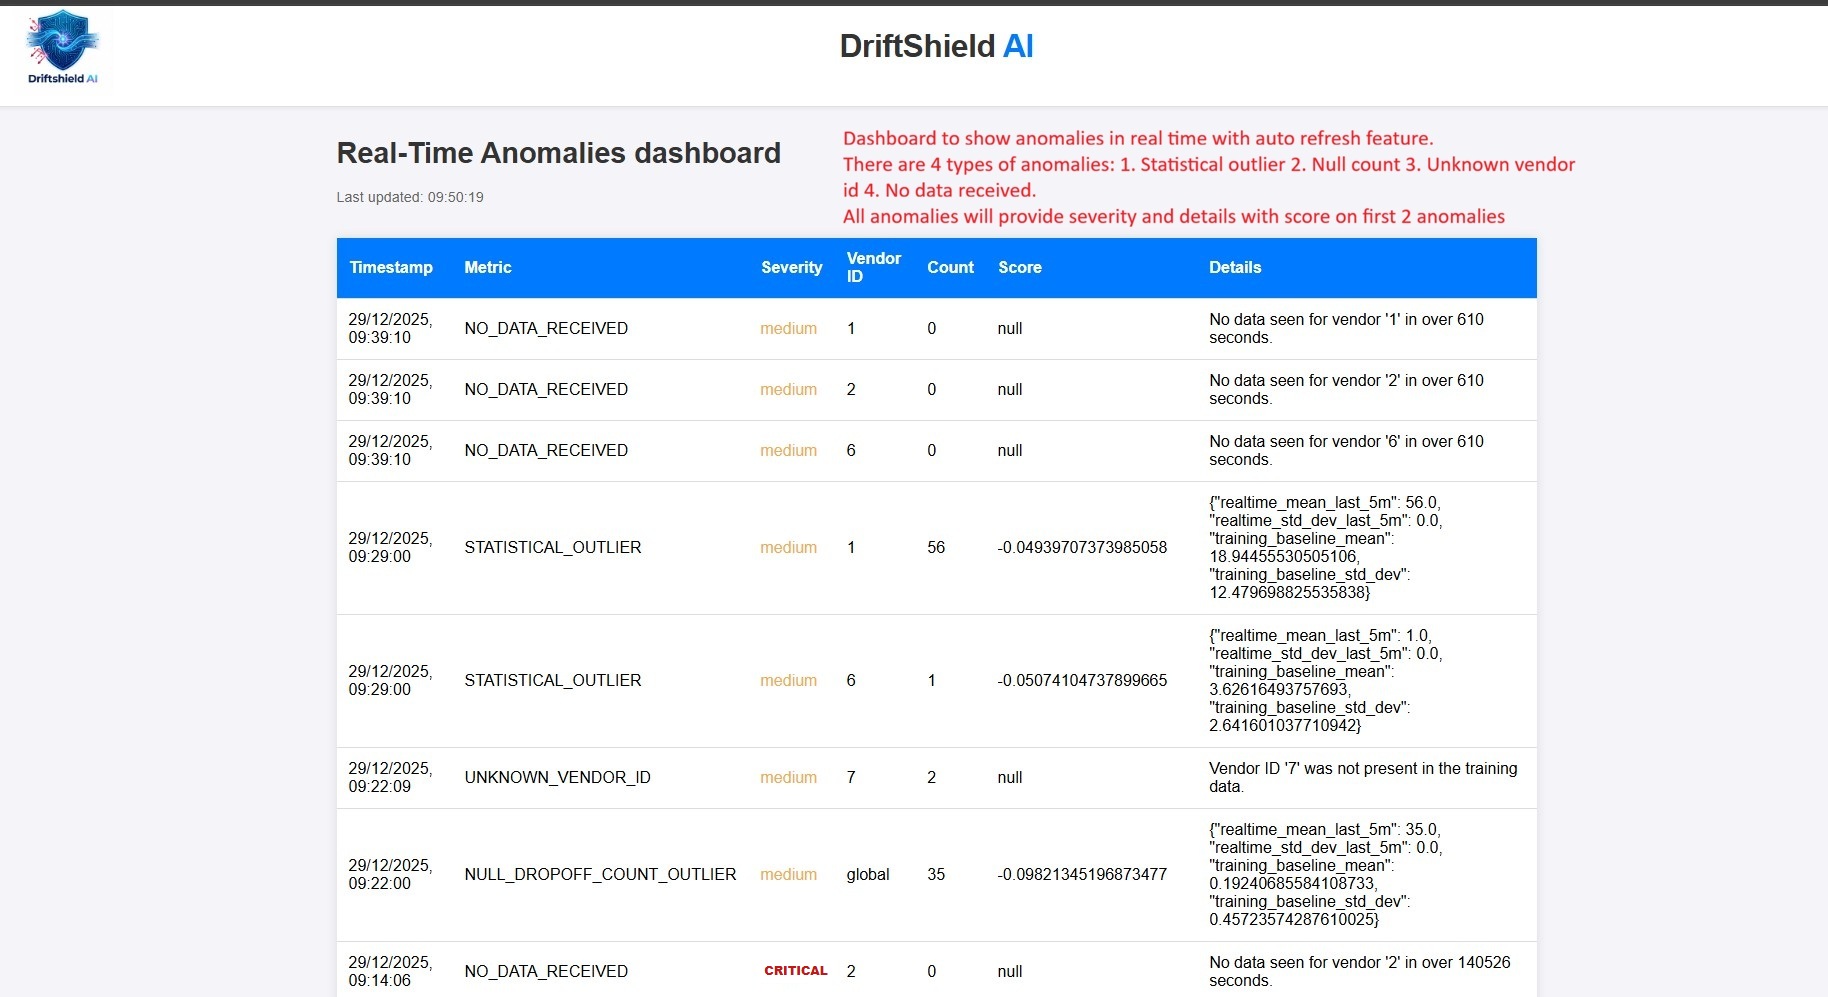Click the DriftShield AI logo icon
Viewport: 1828px width, 997px height.
tap(63, 47)
